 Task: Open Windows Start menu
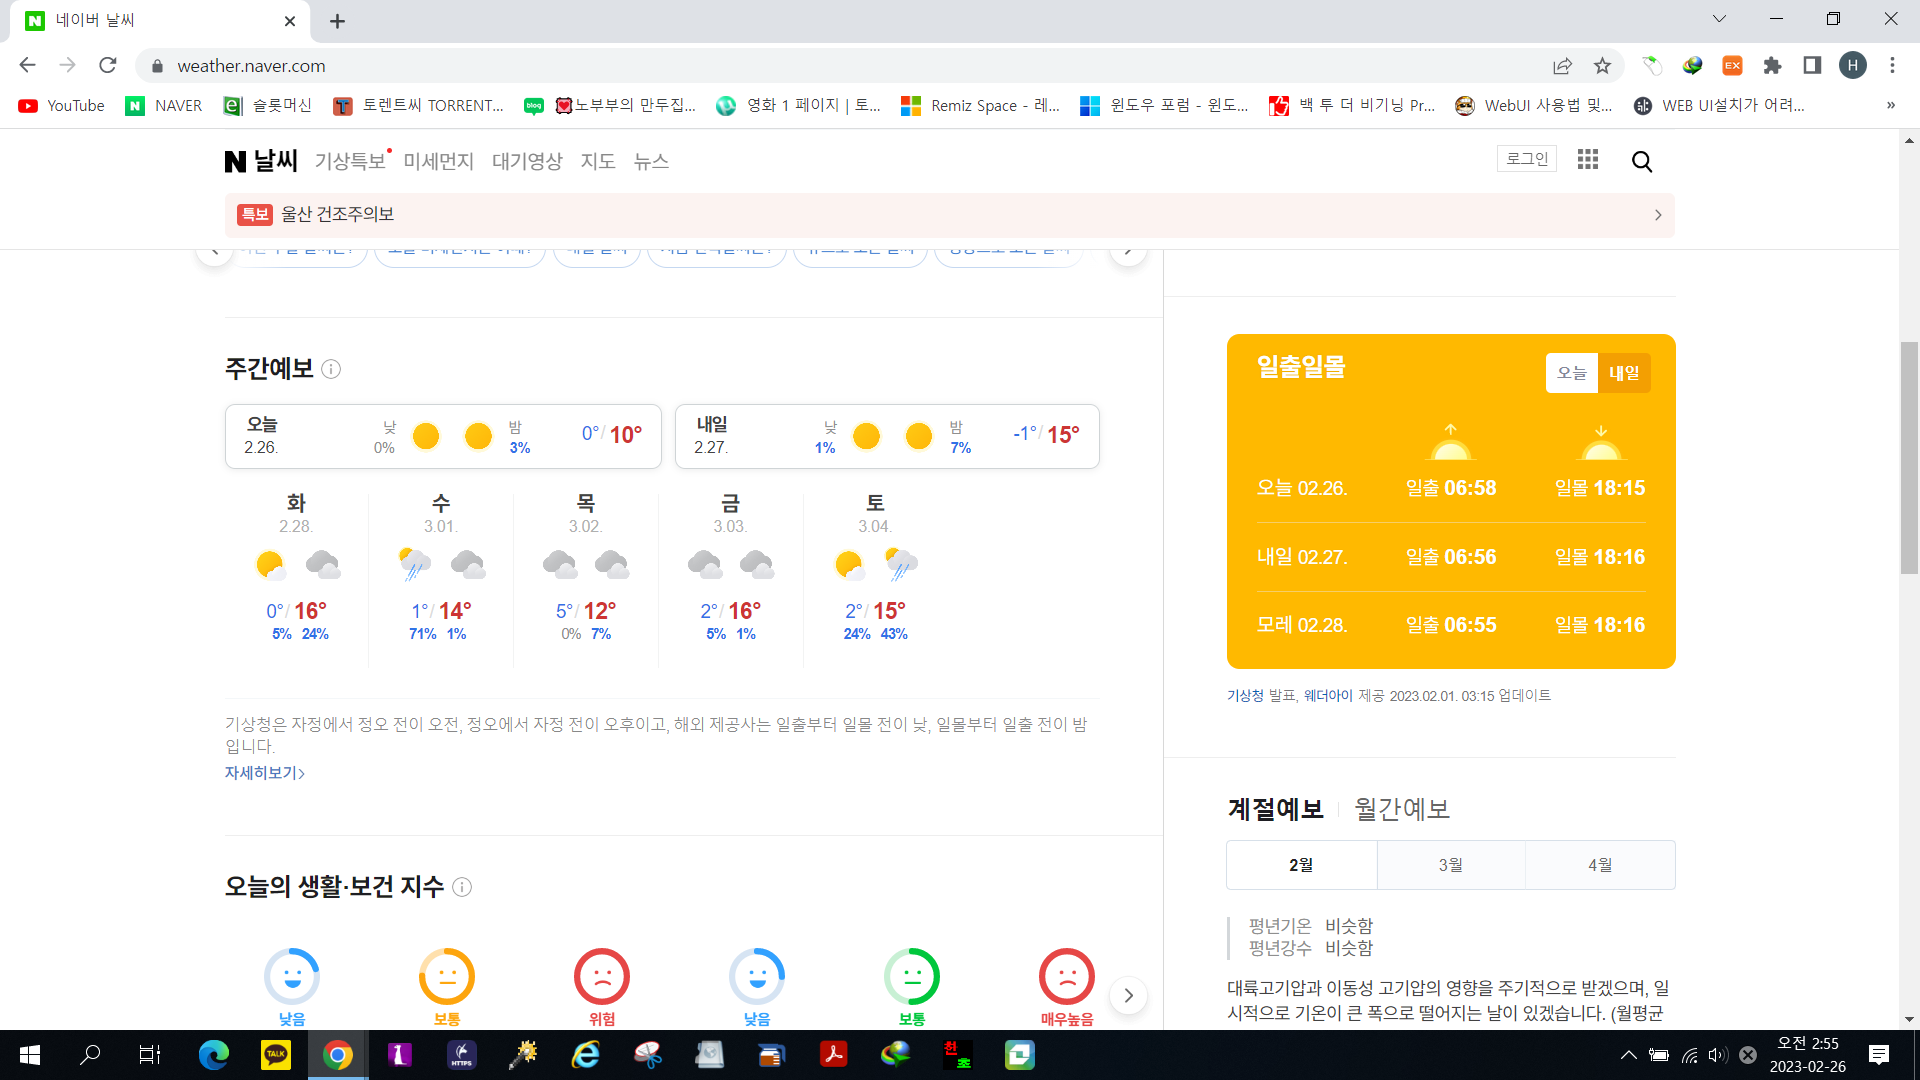pyautogui.click(x=30, y=1055)
